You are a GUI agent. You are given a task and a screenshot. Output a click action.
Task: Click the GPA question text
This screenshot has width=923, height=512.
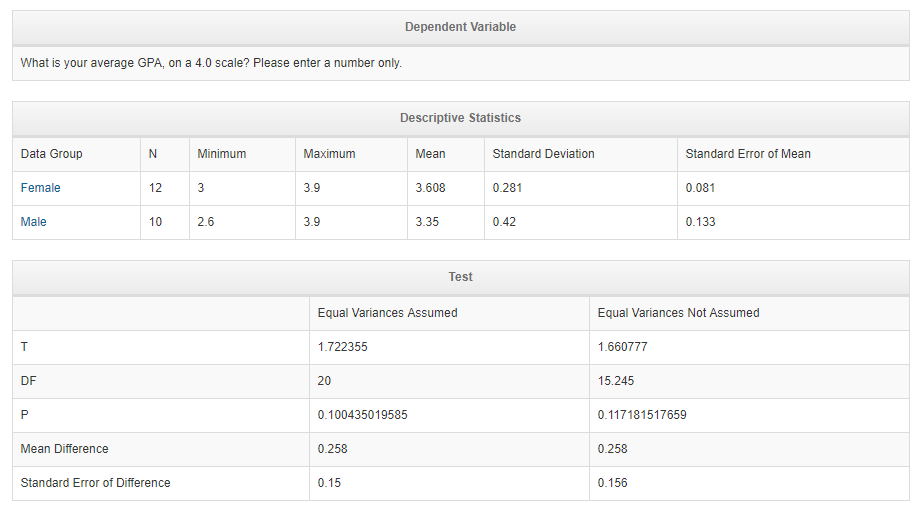pyautogui.click(x=211, y=63)
